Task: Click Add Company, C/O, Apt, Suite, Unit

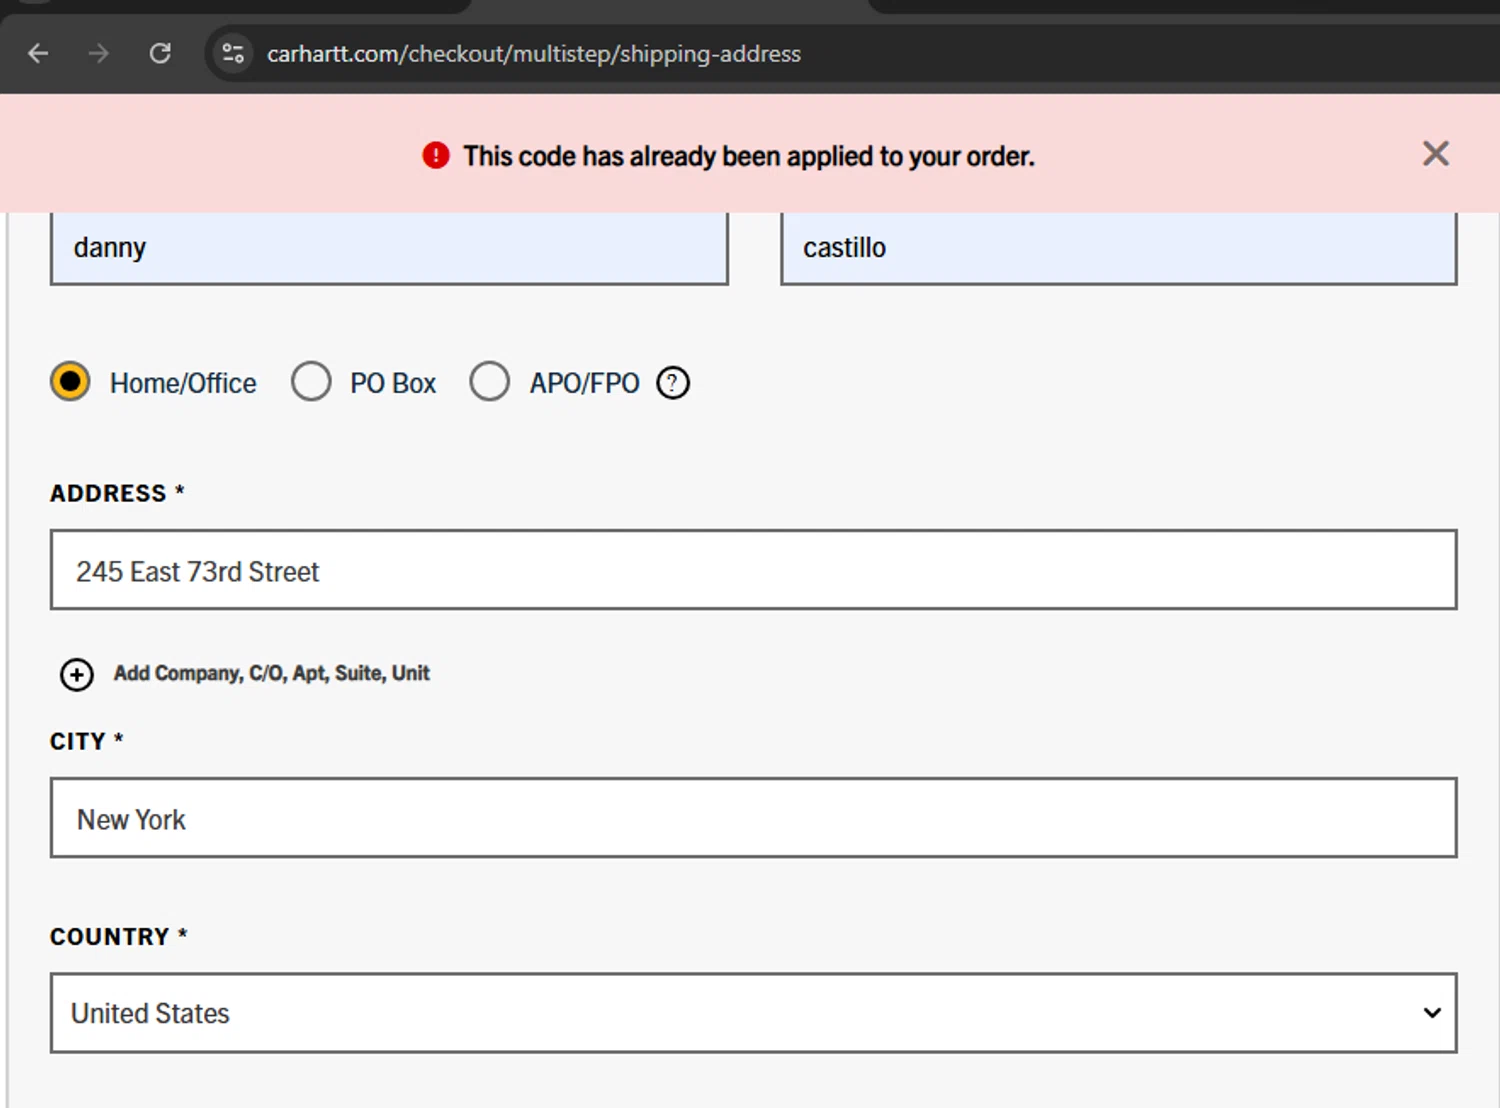Action: (x=271, y=673)
